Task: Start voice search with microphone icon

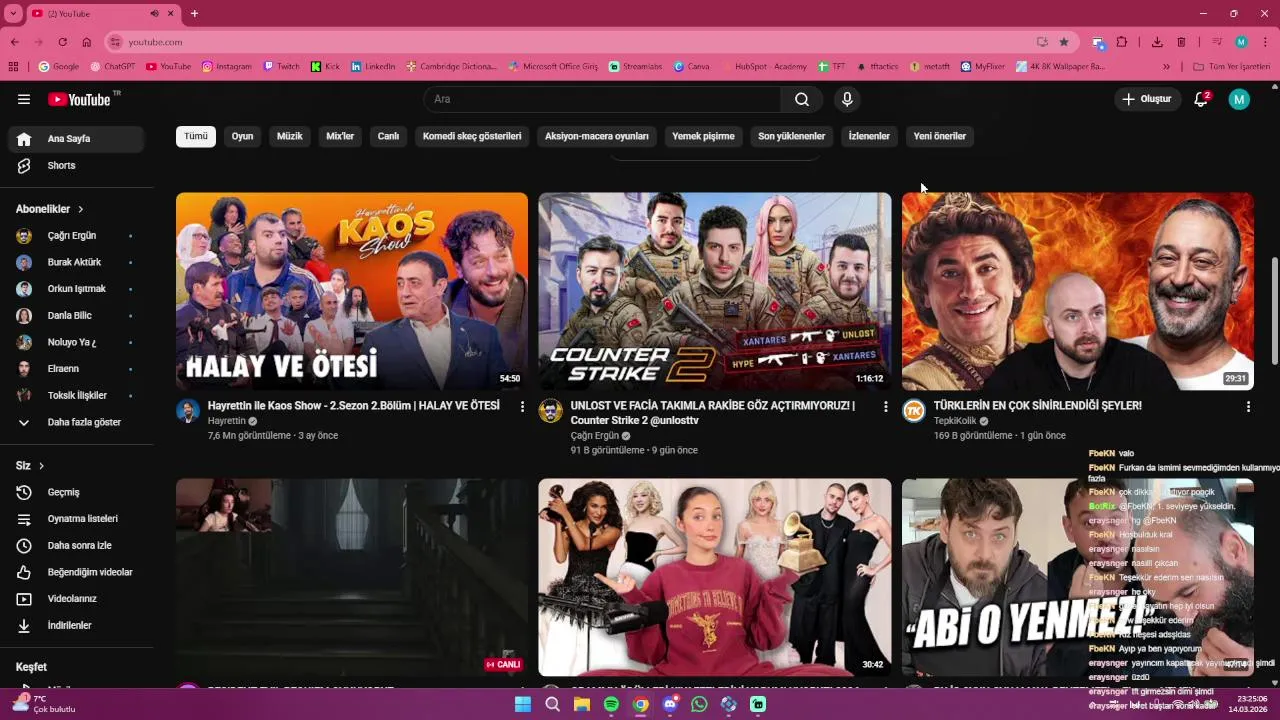Action: (x=847, y=99)
